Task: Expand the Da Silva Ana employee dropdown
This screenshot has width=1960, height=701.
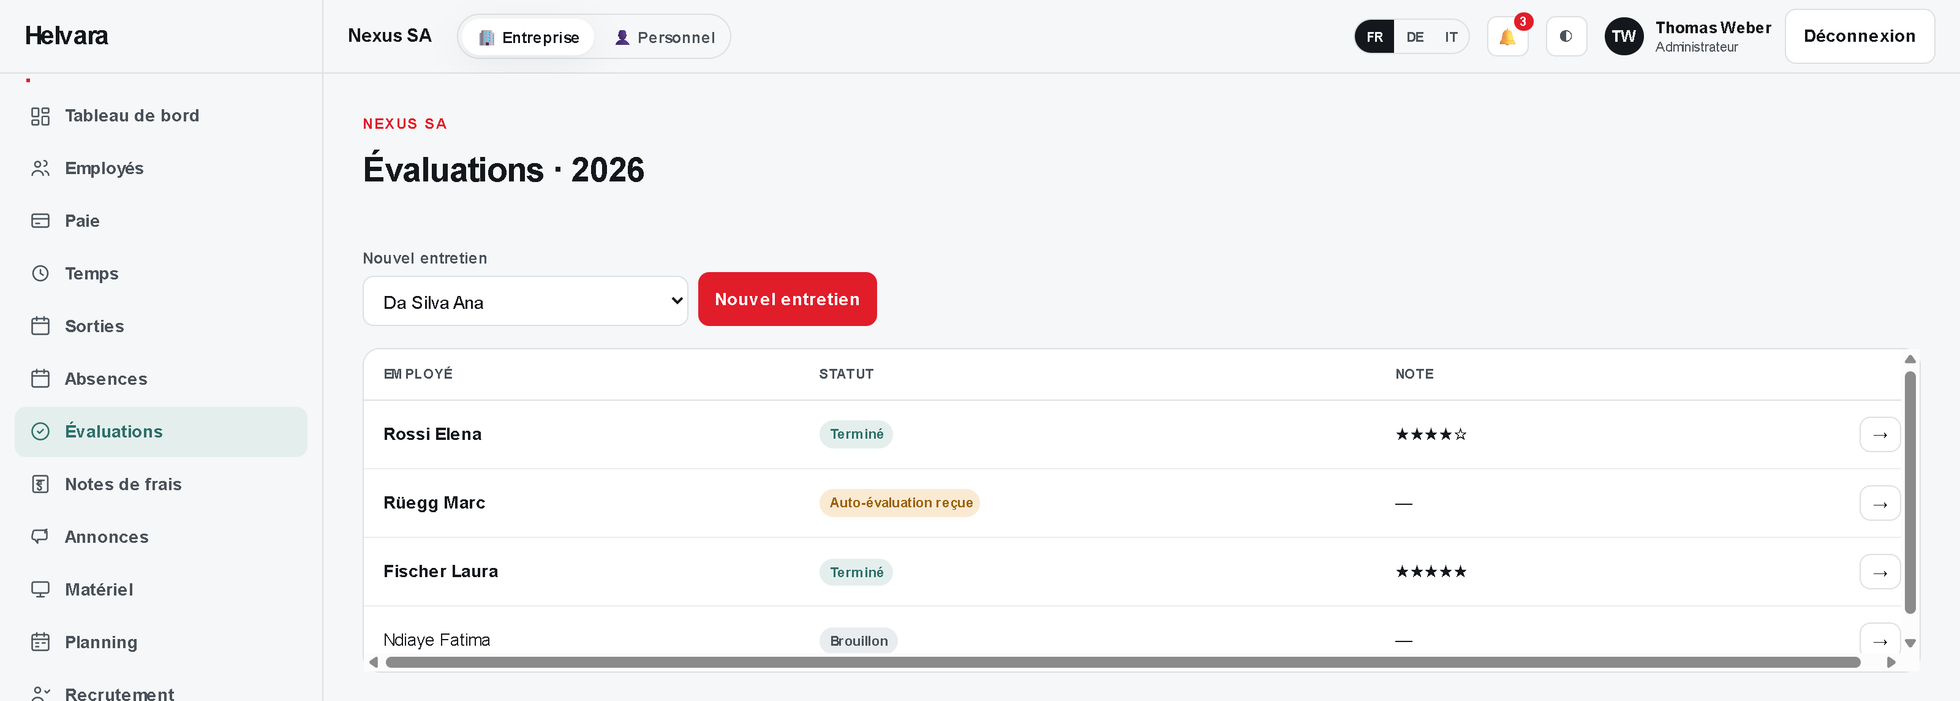Action: (525, 301)
